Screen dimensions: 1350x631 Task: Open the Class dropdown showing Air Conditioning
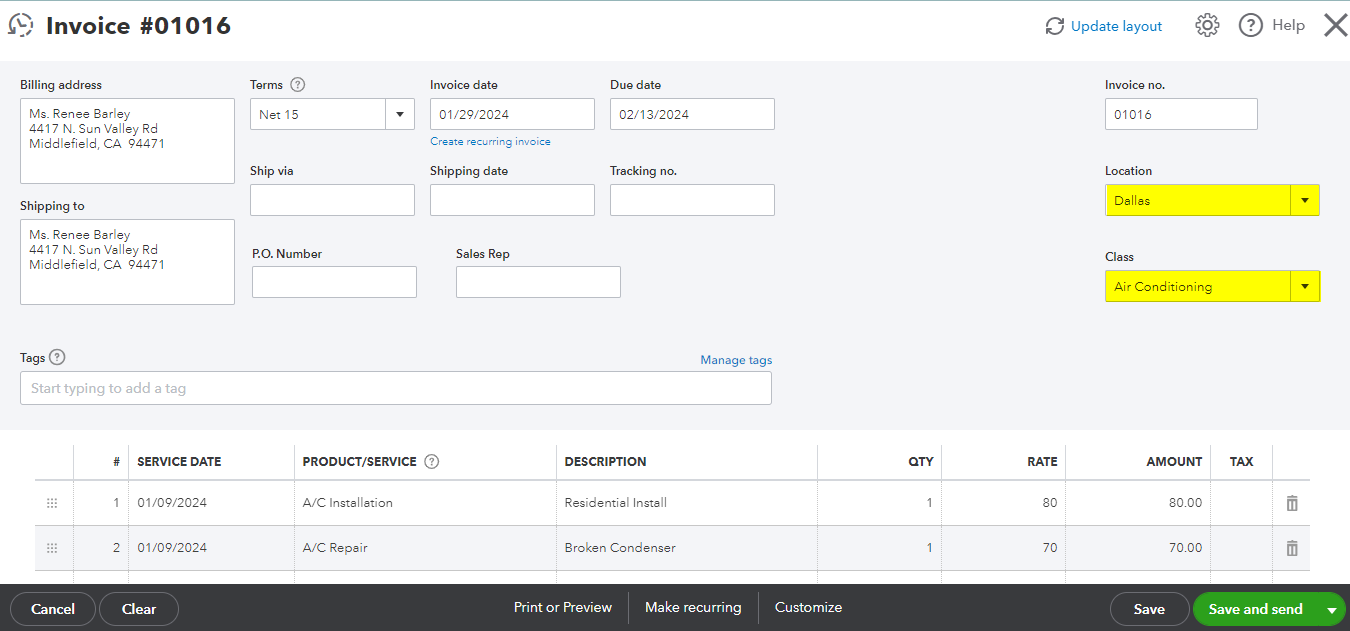point(1304,287)
